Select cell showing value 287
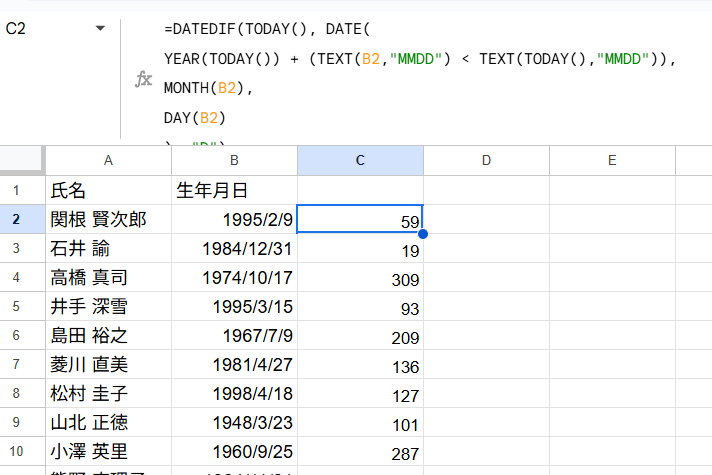The width and height of the screenshot is (712, 475). coord(360,451)
